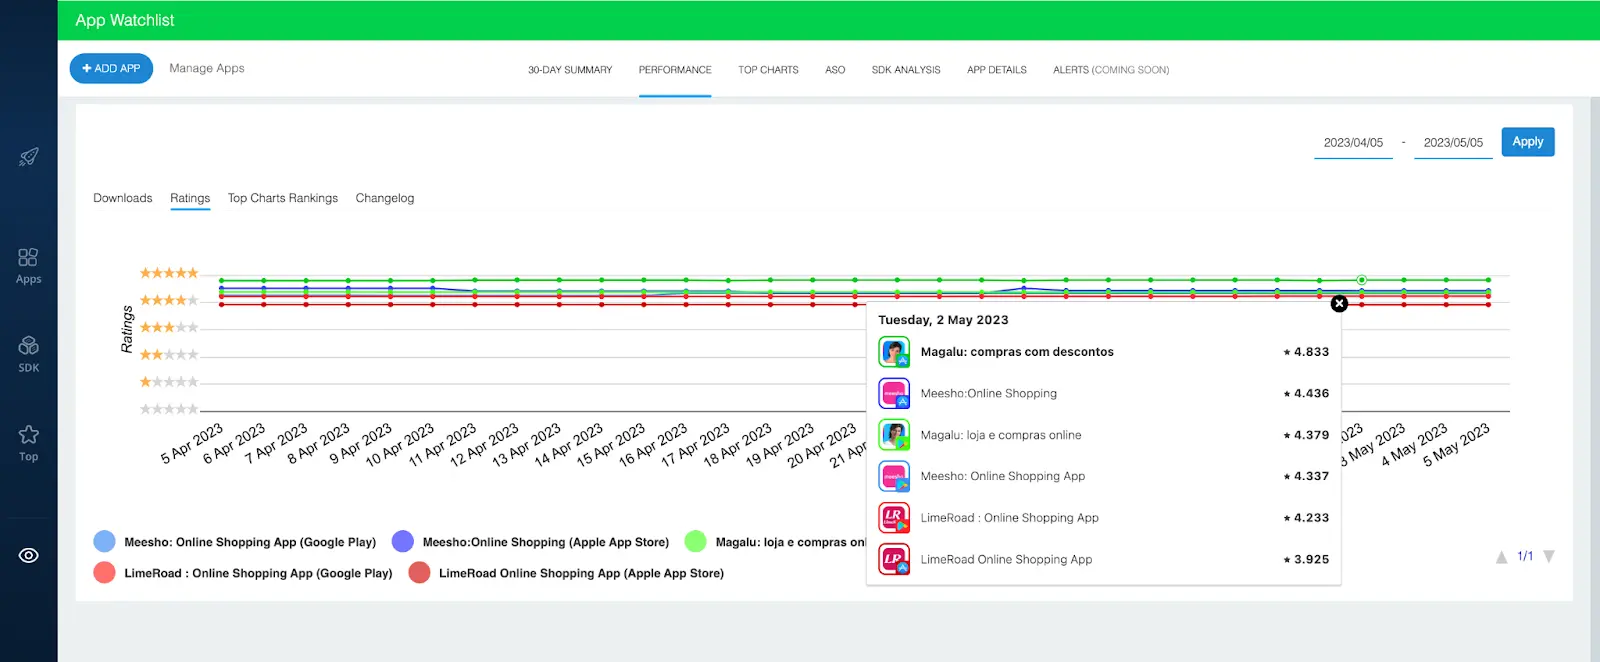The height and width of the screenshot is (662, 1600).
Task: Click the rocket icon in sidebar
Action: (x=28, y=157)
